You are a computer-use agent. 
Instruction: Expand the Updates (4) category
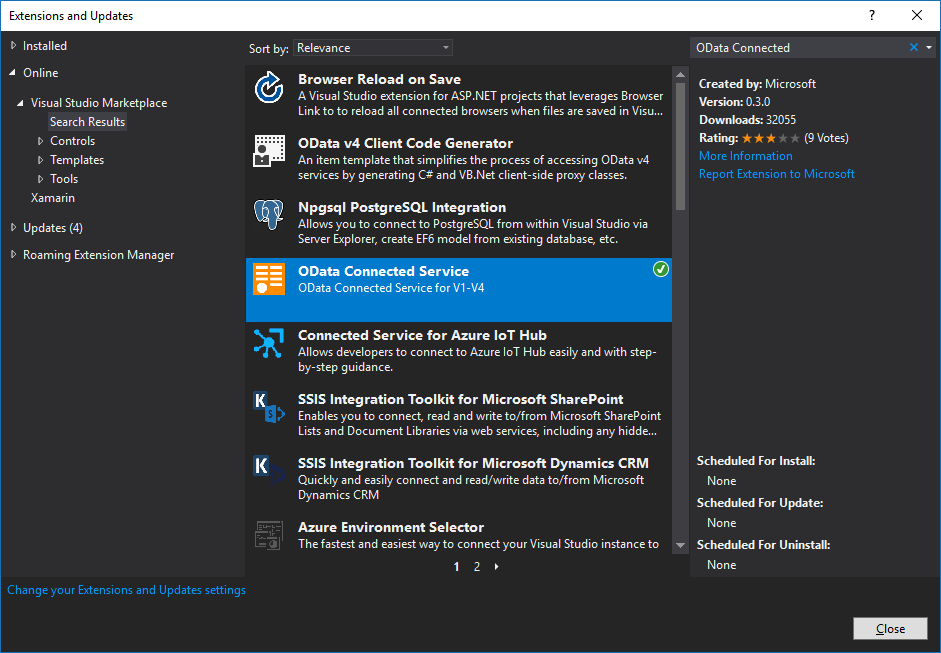[x=13, y=227]
